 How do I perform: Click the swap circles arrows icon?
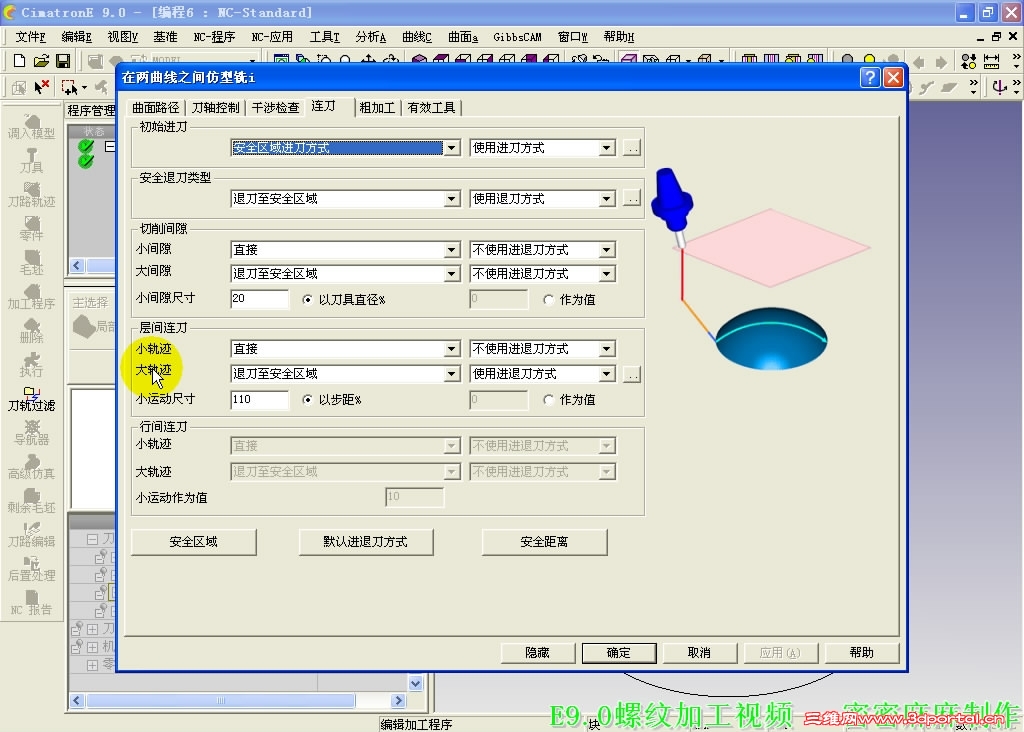point(968,61)
